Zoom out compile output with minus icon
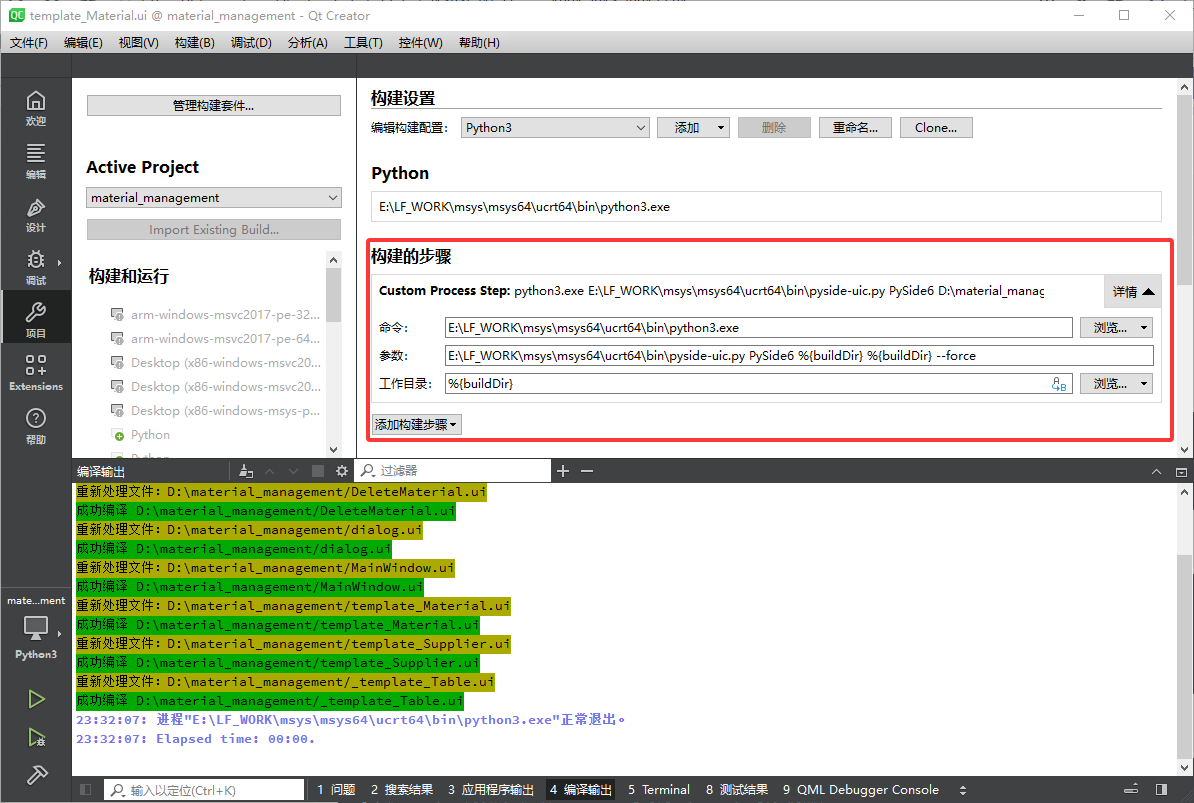1194x803 pixels. coord(587,471)
